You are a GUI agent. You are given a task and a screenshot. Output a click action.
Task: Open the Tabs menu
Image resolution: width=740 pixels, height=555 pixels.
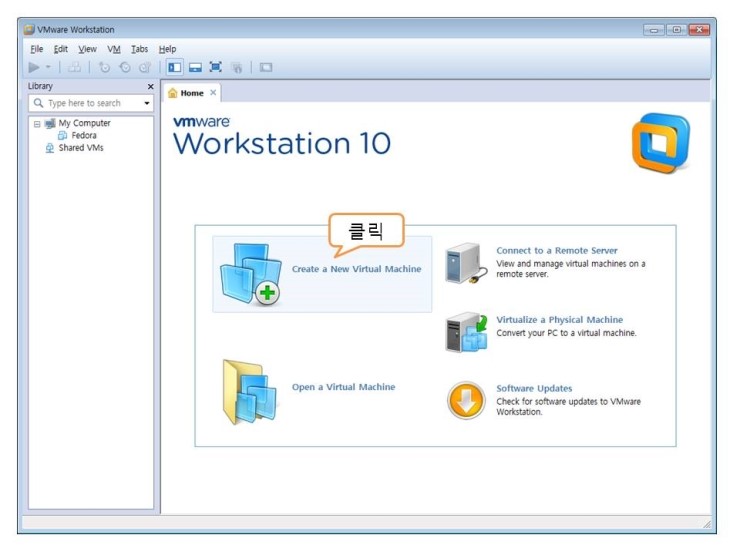[139, 49]
